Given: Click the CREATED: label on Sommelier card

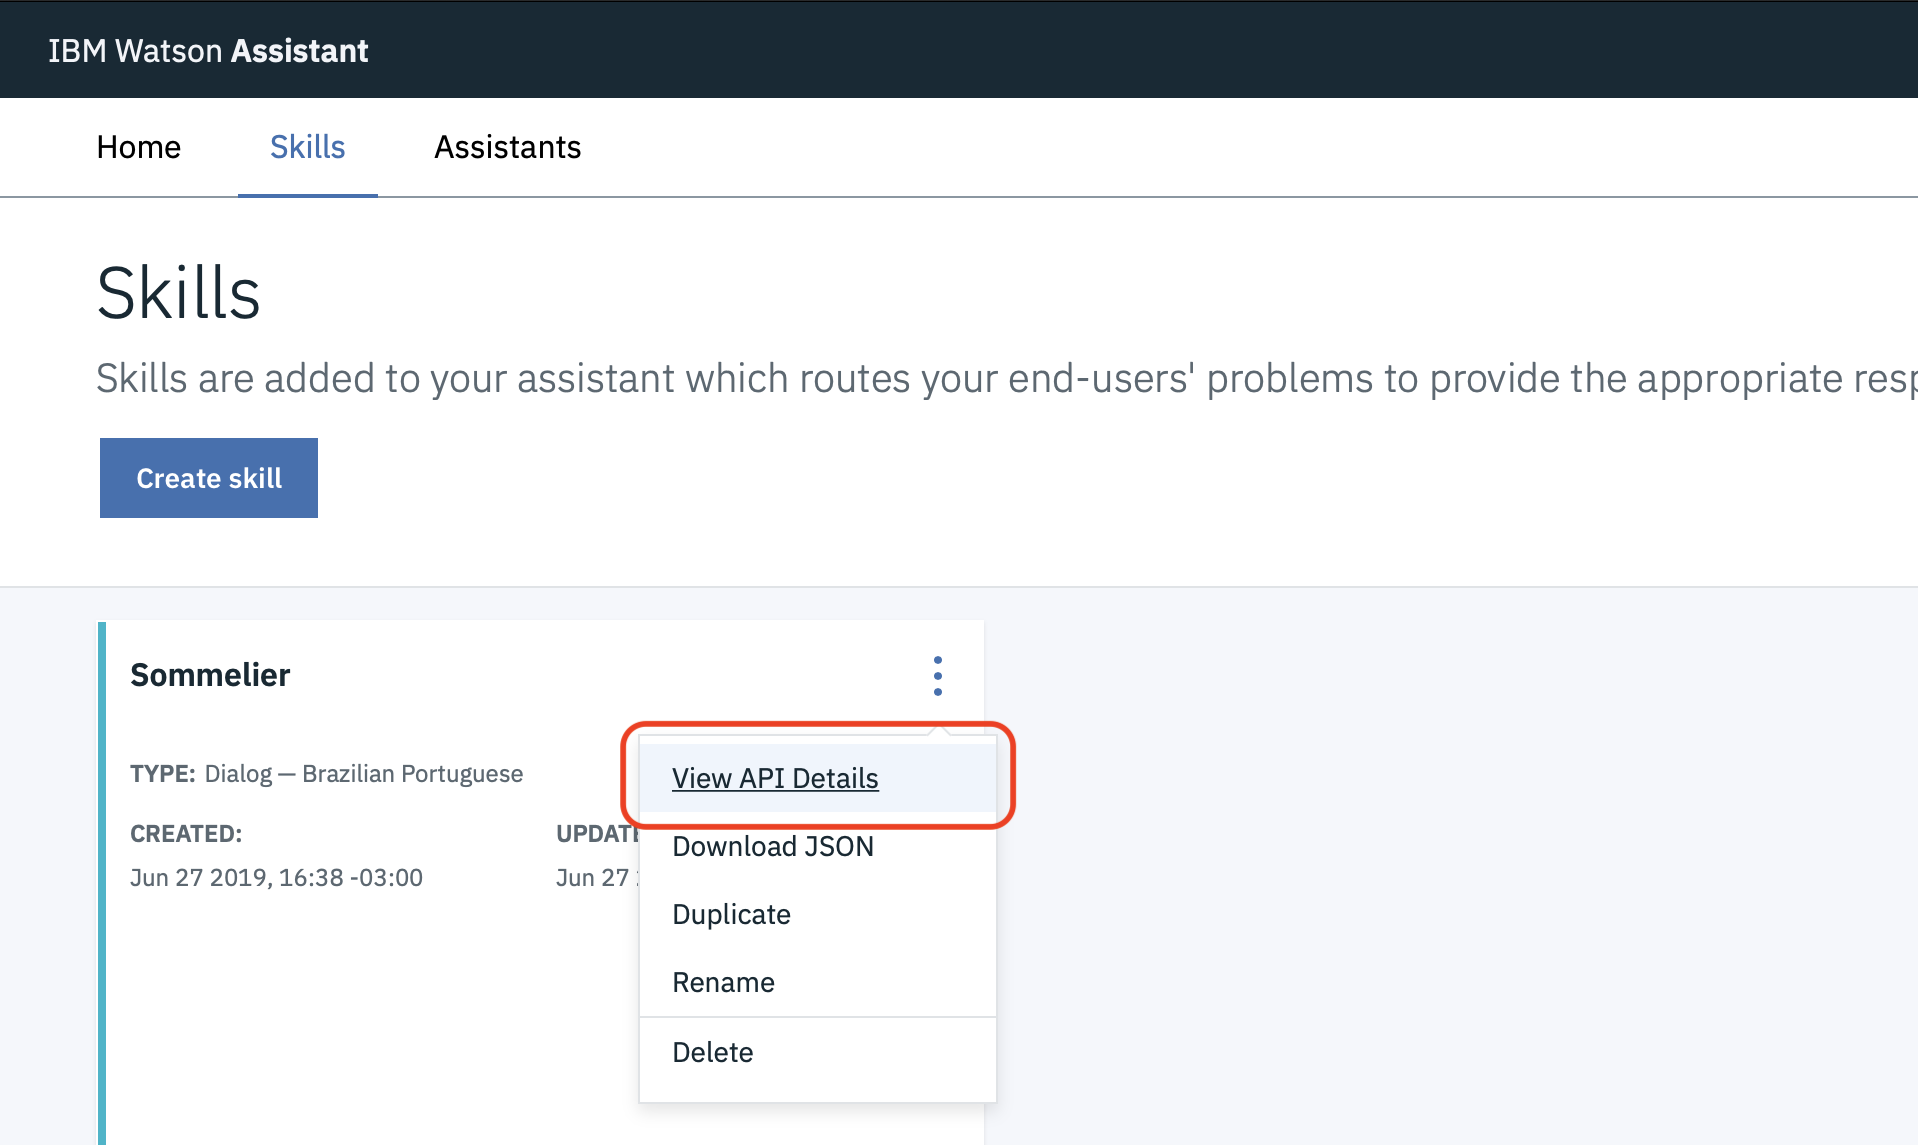Looking at the screenshot, I should [x=186, y=834].
